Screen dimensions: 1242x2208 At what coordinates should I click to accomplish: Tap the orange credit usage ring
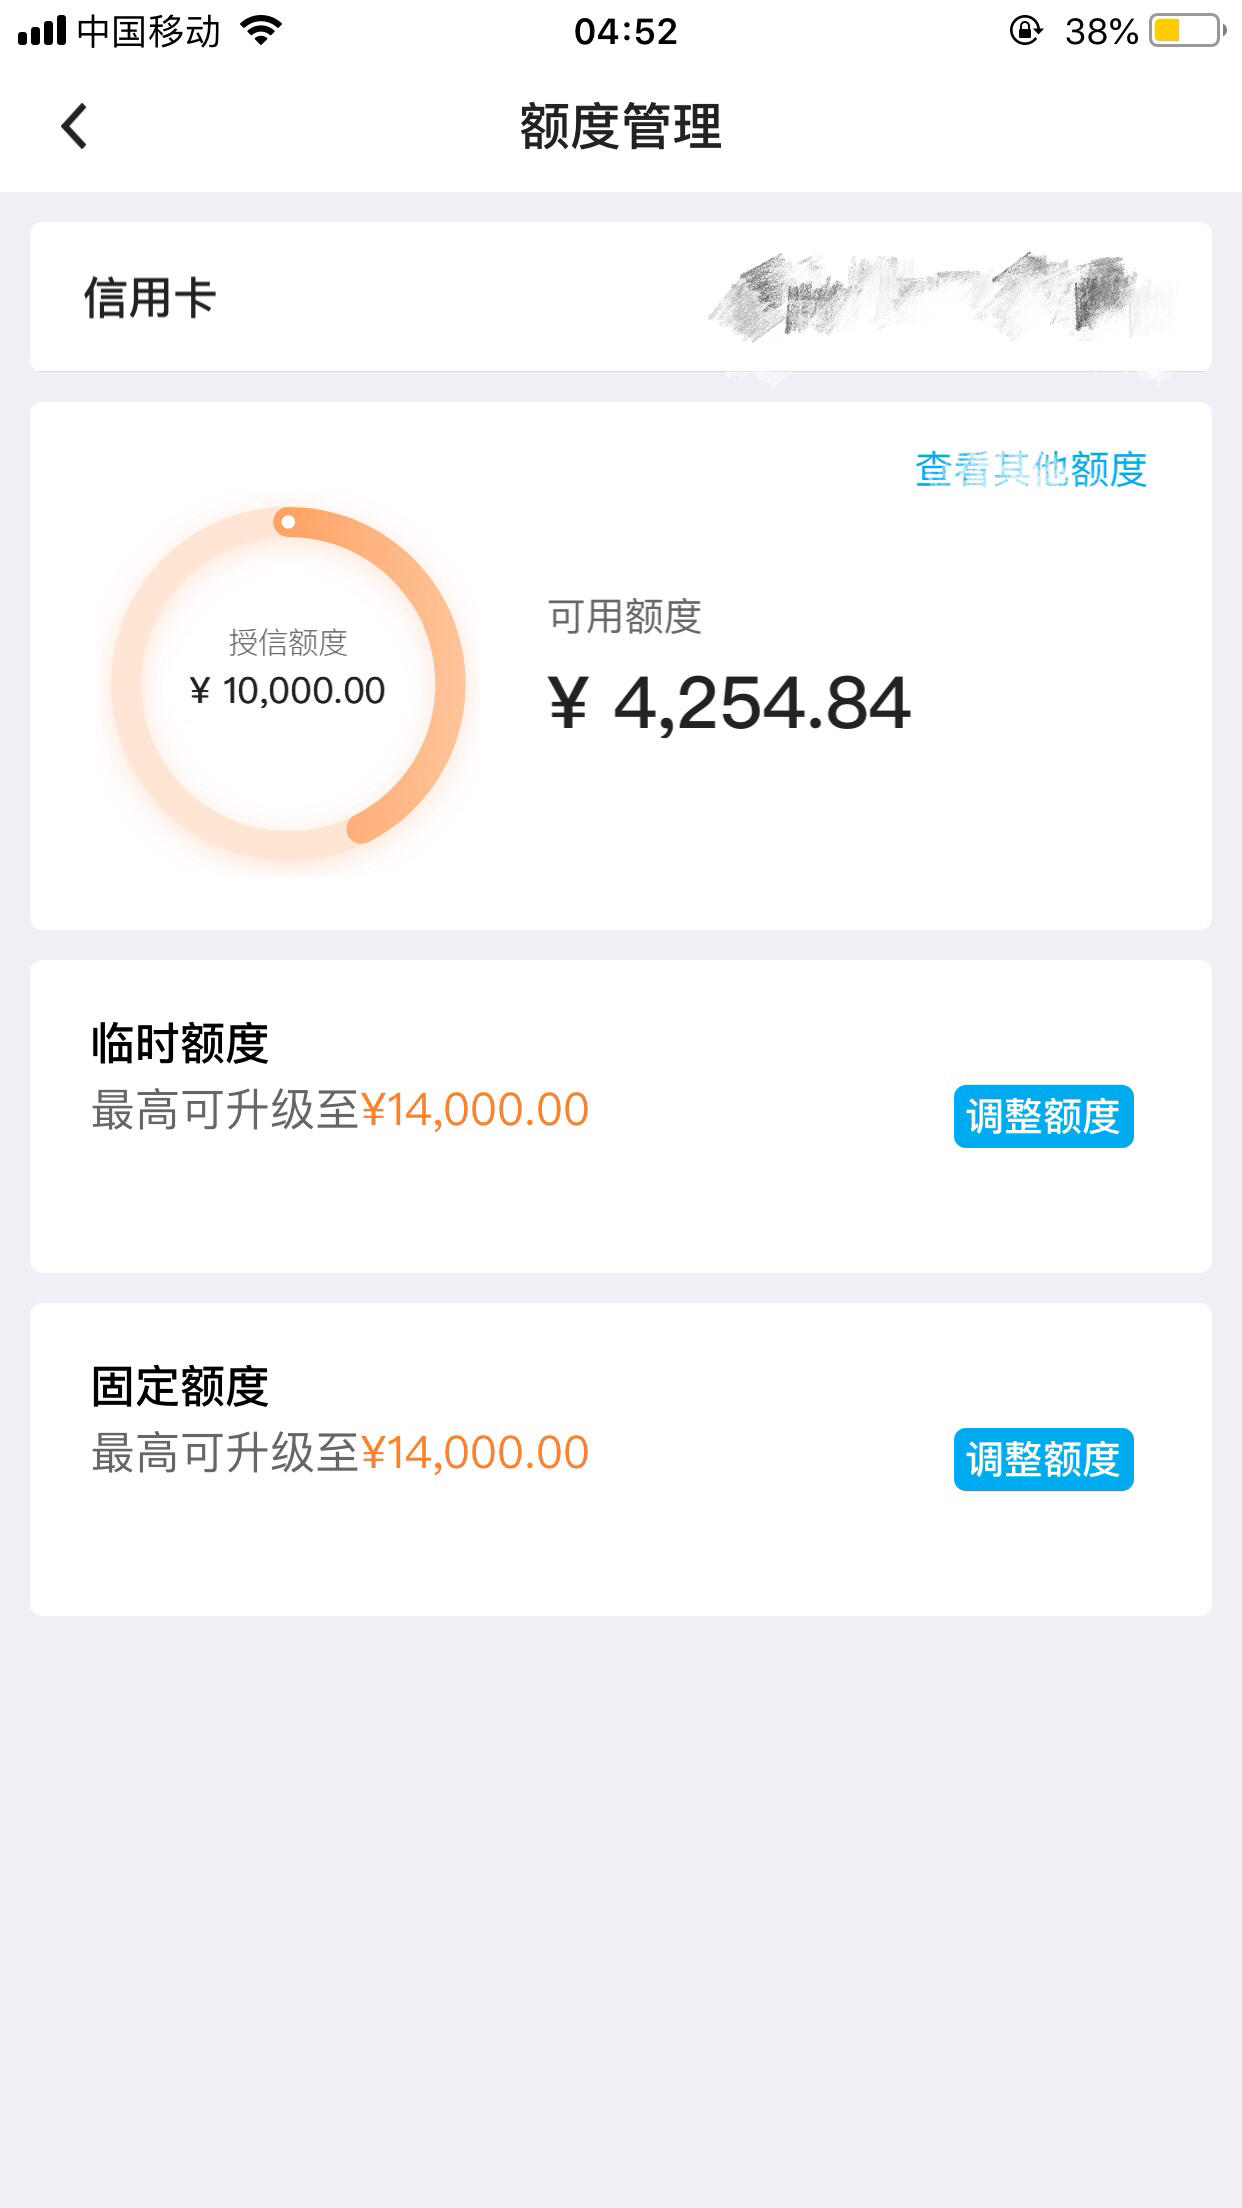(x=288, y=684)
